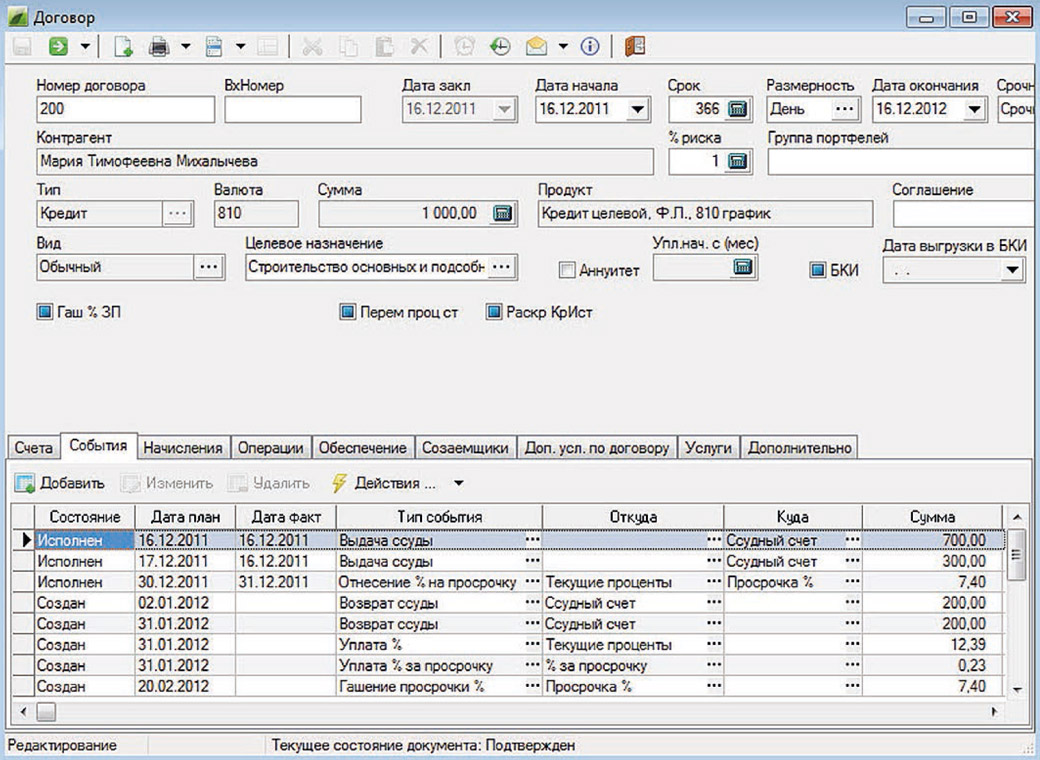Viewport: 1040px width, 760px height.
Task: Open the Действия actions menu
Action: 397,483
